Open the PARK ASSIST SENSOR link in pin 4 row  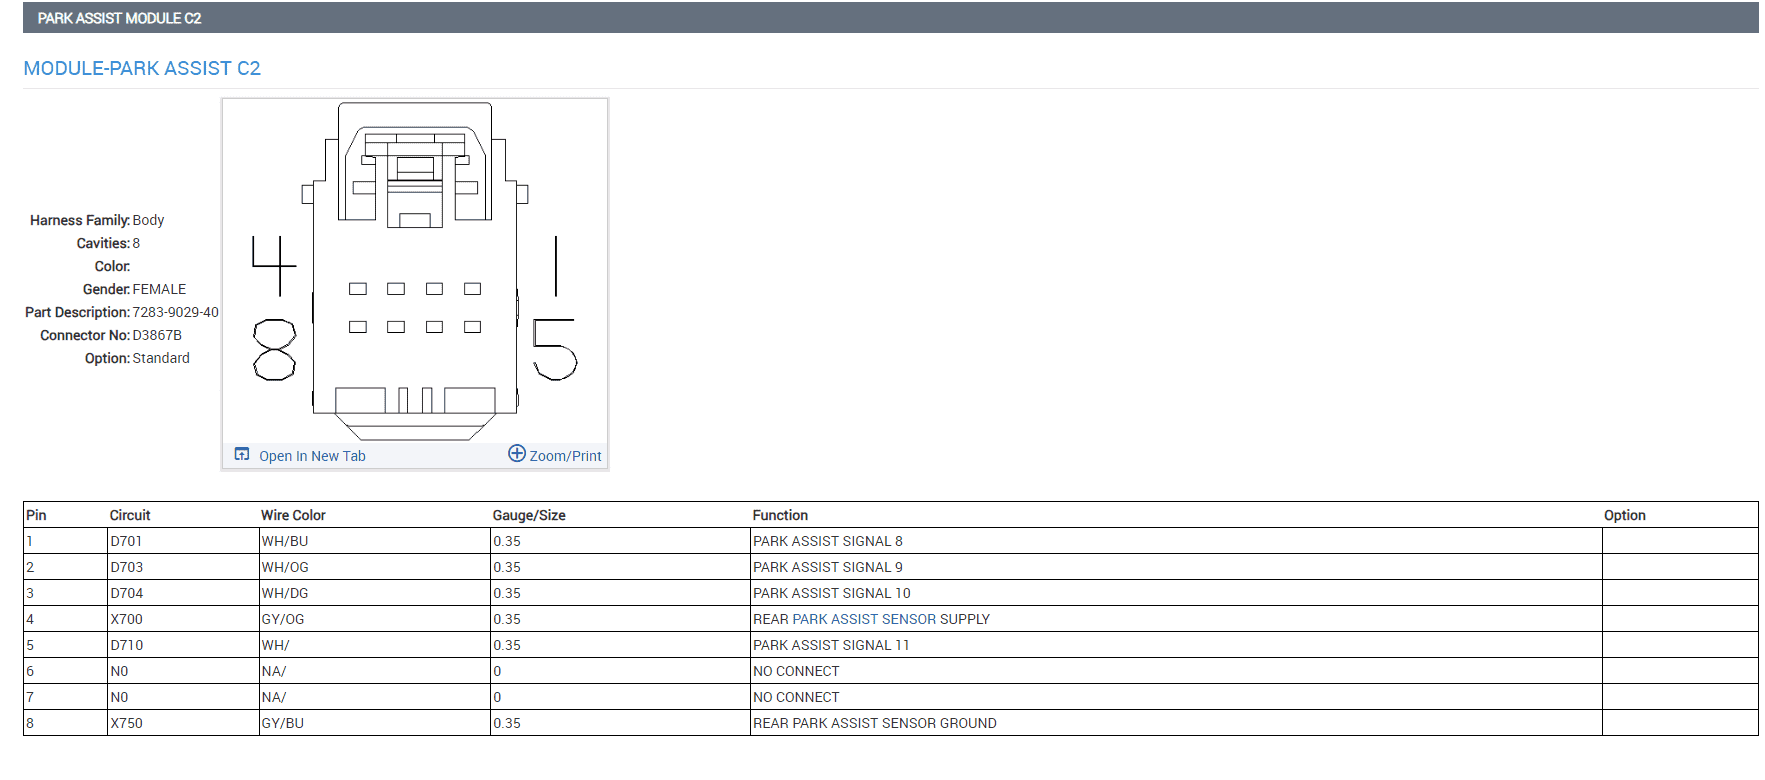pos(864,619)
